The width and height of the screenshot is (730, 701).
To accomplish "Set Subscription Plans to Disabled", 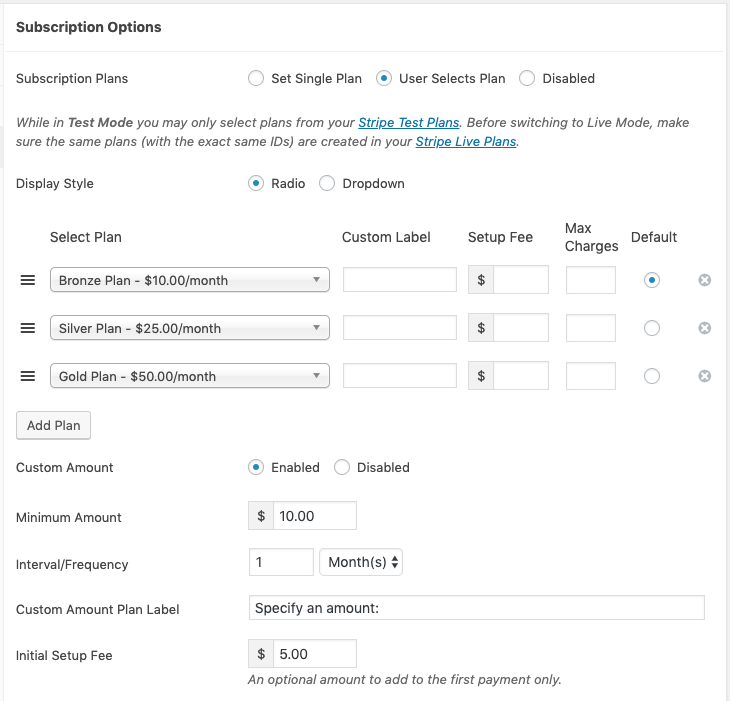I will click(527, 78).
